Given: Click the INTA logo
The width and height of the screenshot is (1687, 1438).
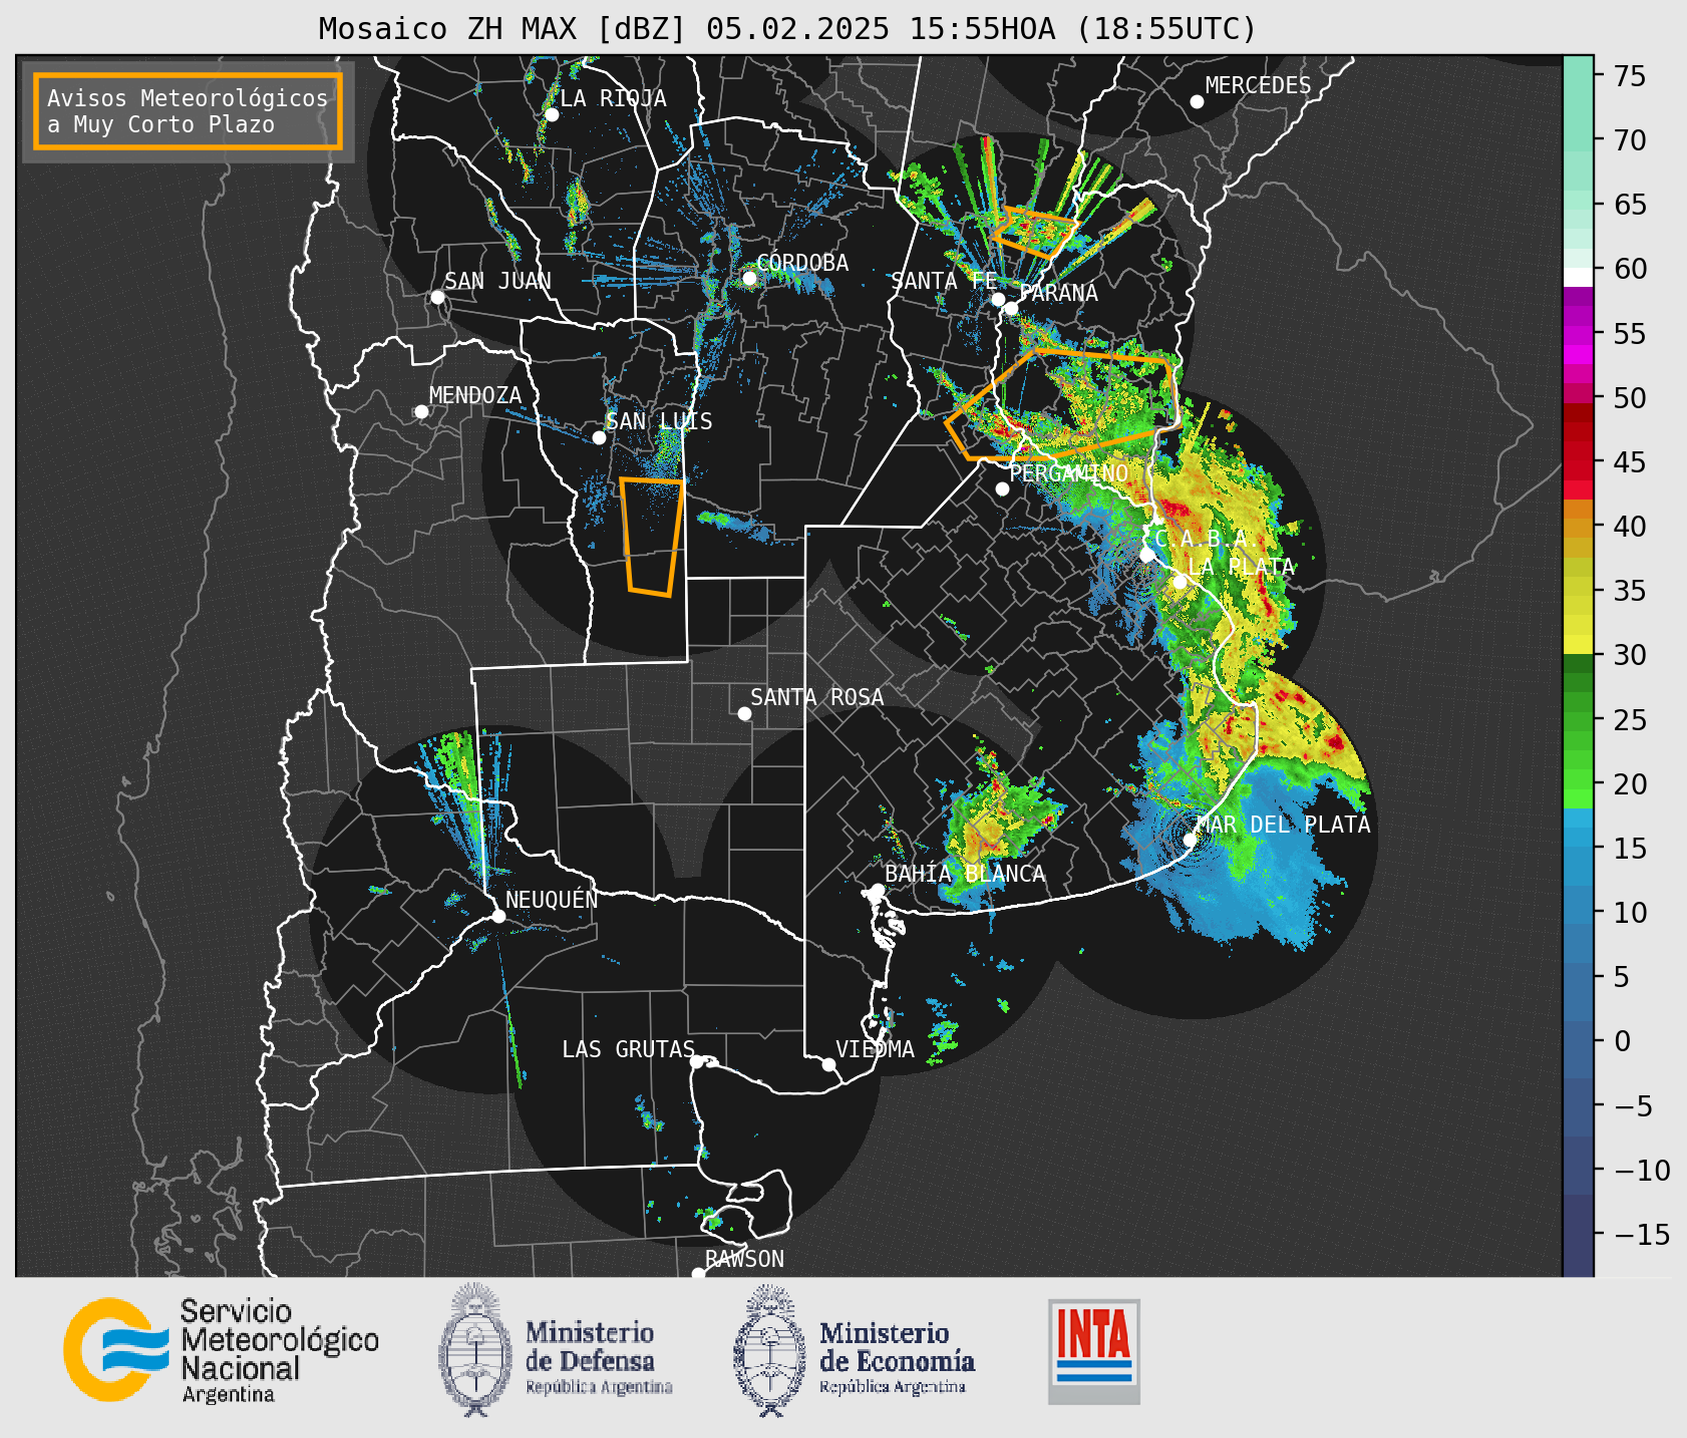Looking at the screenshot, I should point(1094,1351).
